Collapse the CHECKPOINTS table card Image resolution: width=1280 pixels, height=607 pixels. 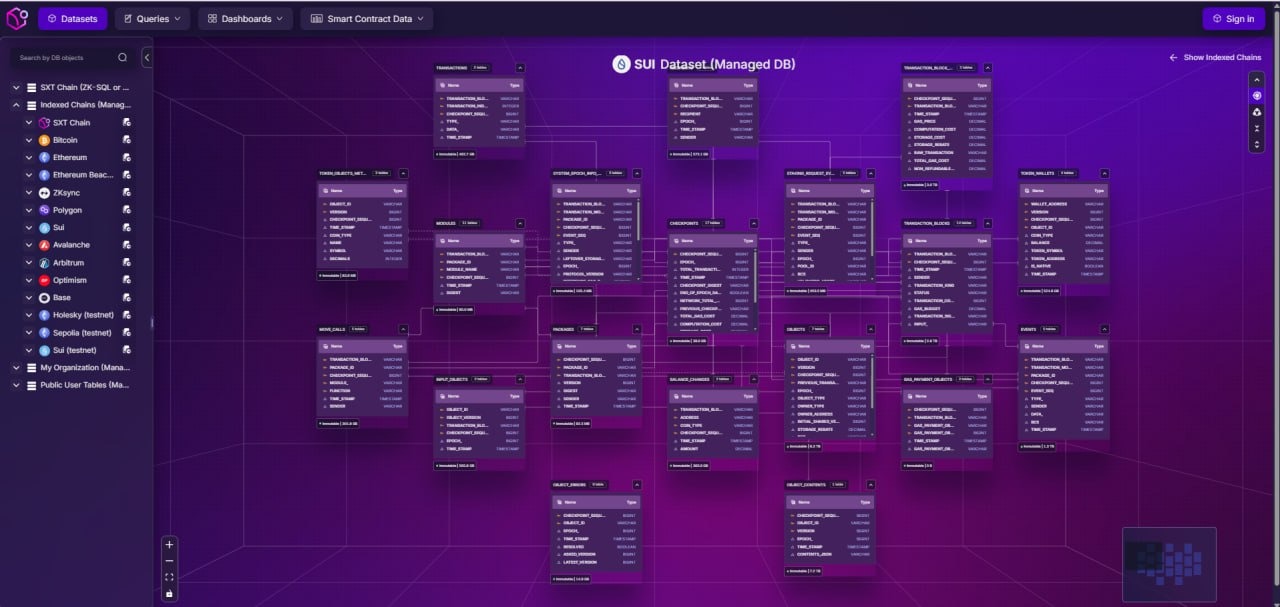[753, 223]
